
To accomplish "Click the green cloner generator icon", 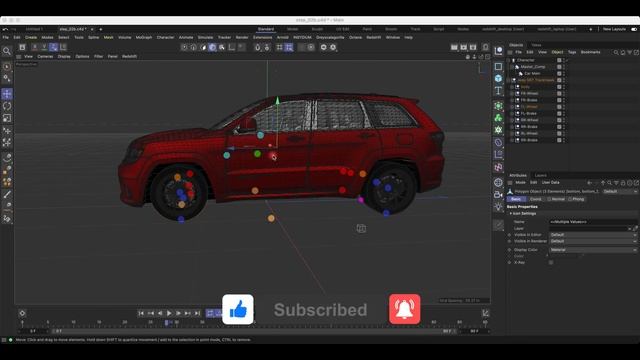I will pos(498,118).
